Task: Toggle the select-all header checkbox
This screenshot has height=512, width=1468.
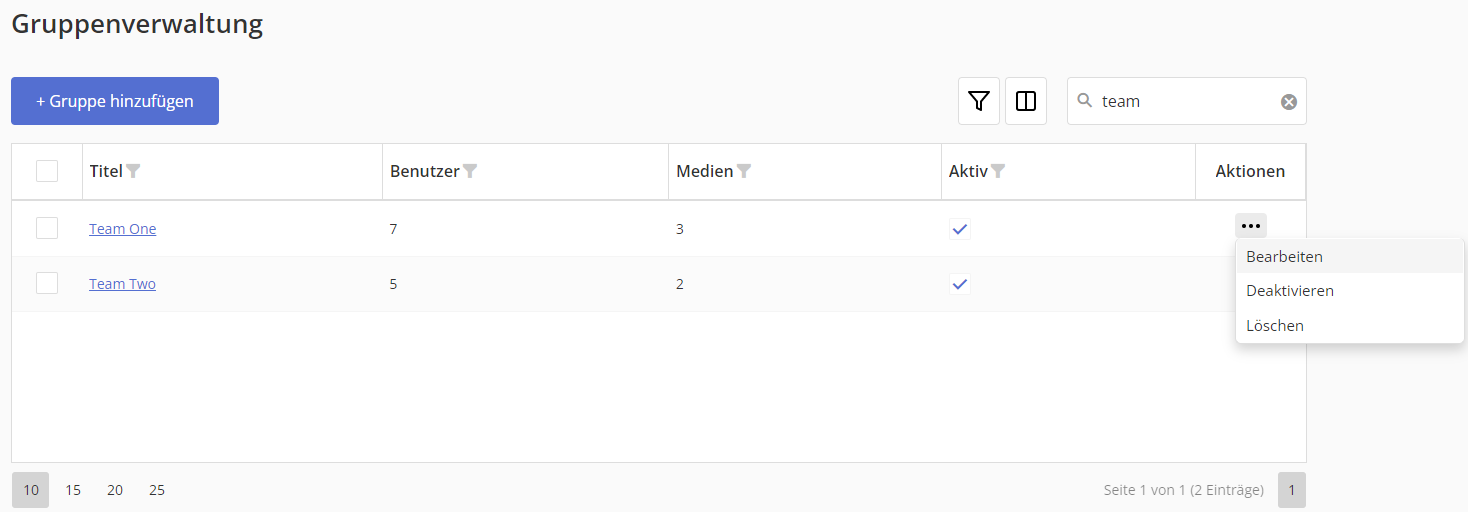Action: tap(47, 171)
